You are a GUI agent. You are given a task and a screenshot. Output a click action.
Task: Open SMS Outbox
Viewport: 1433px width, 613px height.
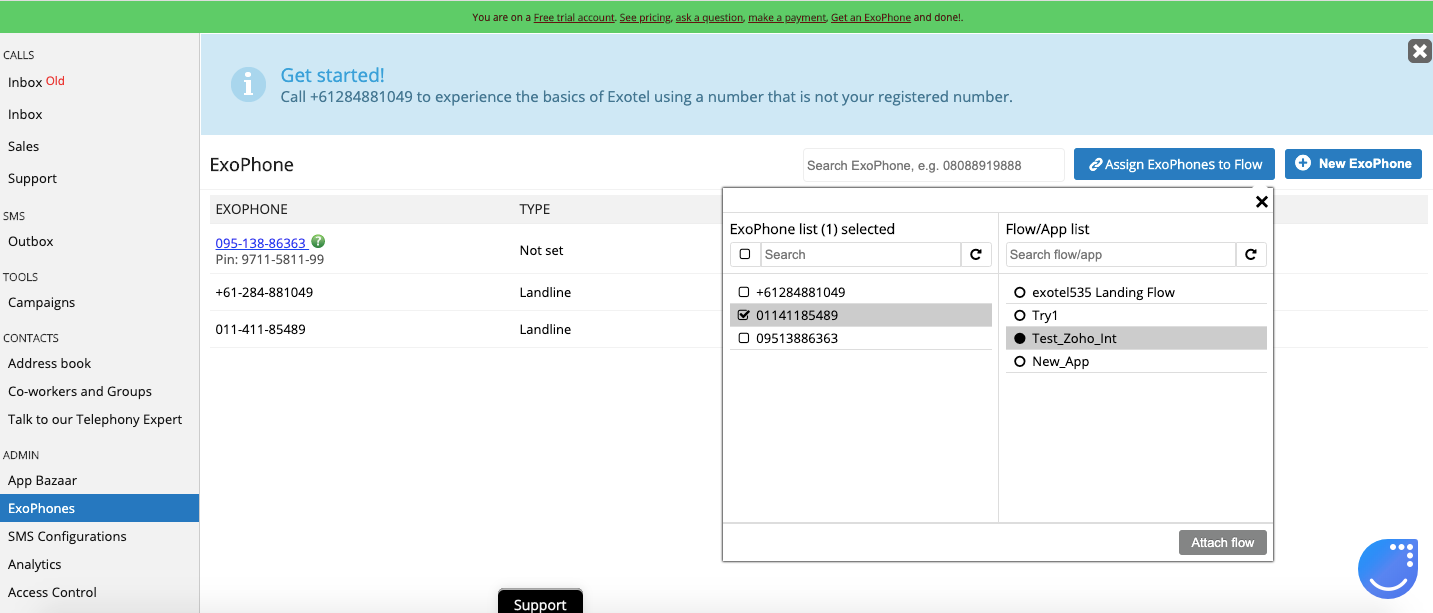click(31, 241)
